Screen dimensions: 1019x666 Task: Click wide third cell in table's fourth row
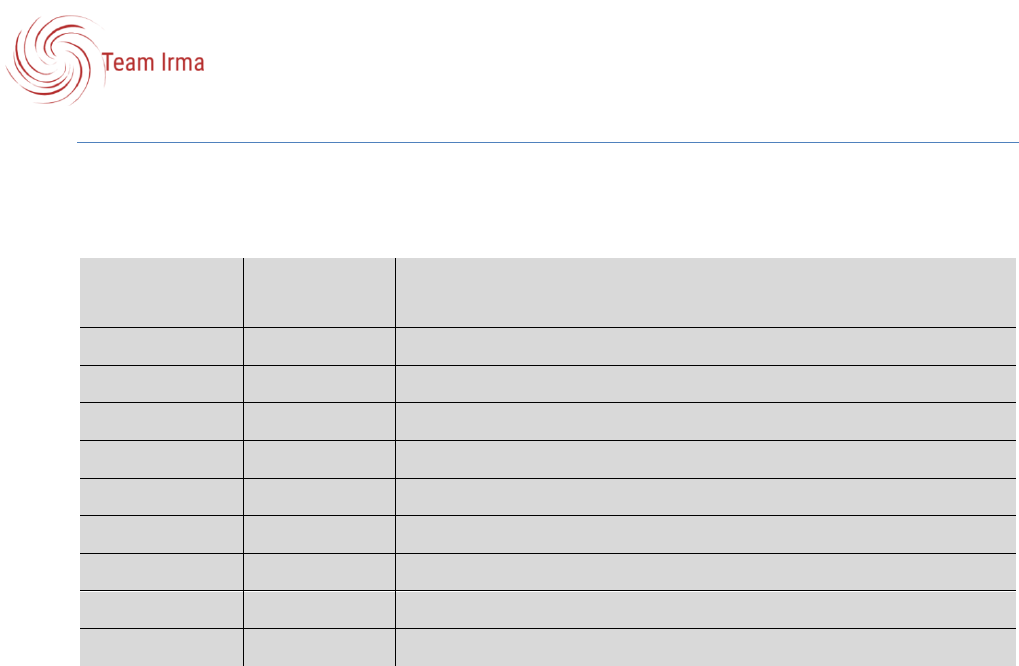click(x=705, y=421)
